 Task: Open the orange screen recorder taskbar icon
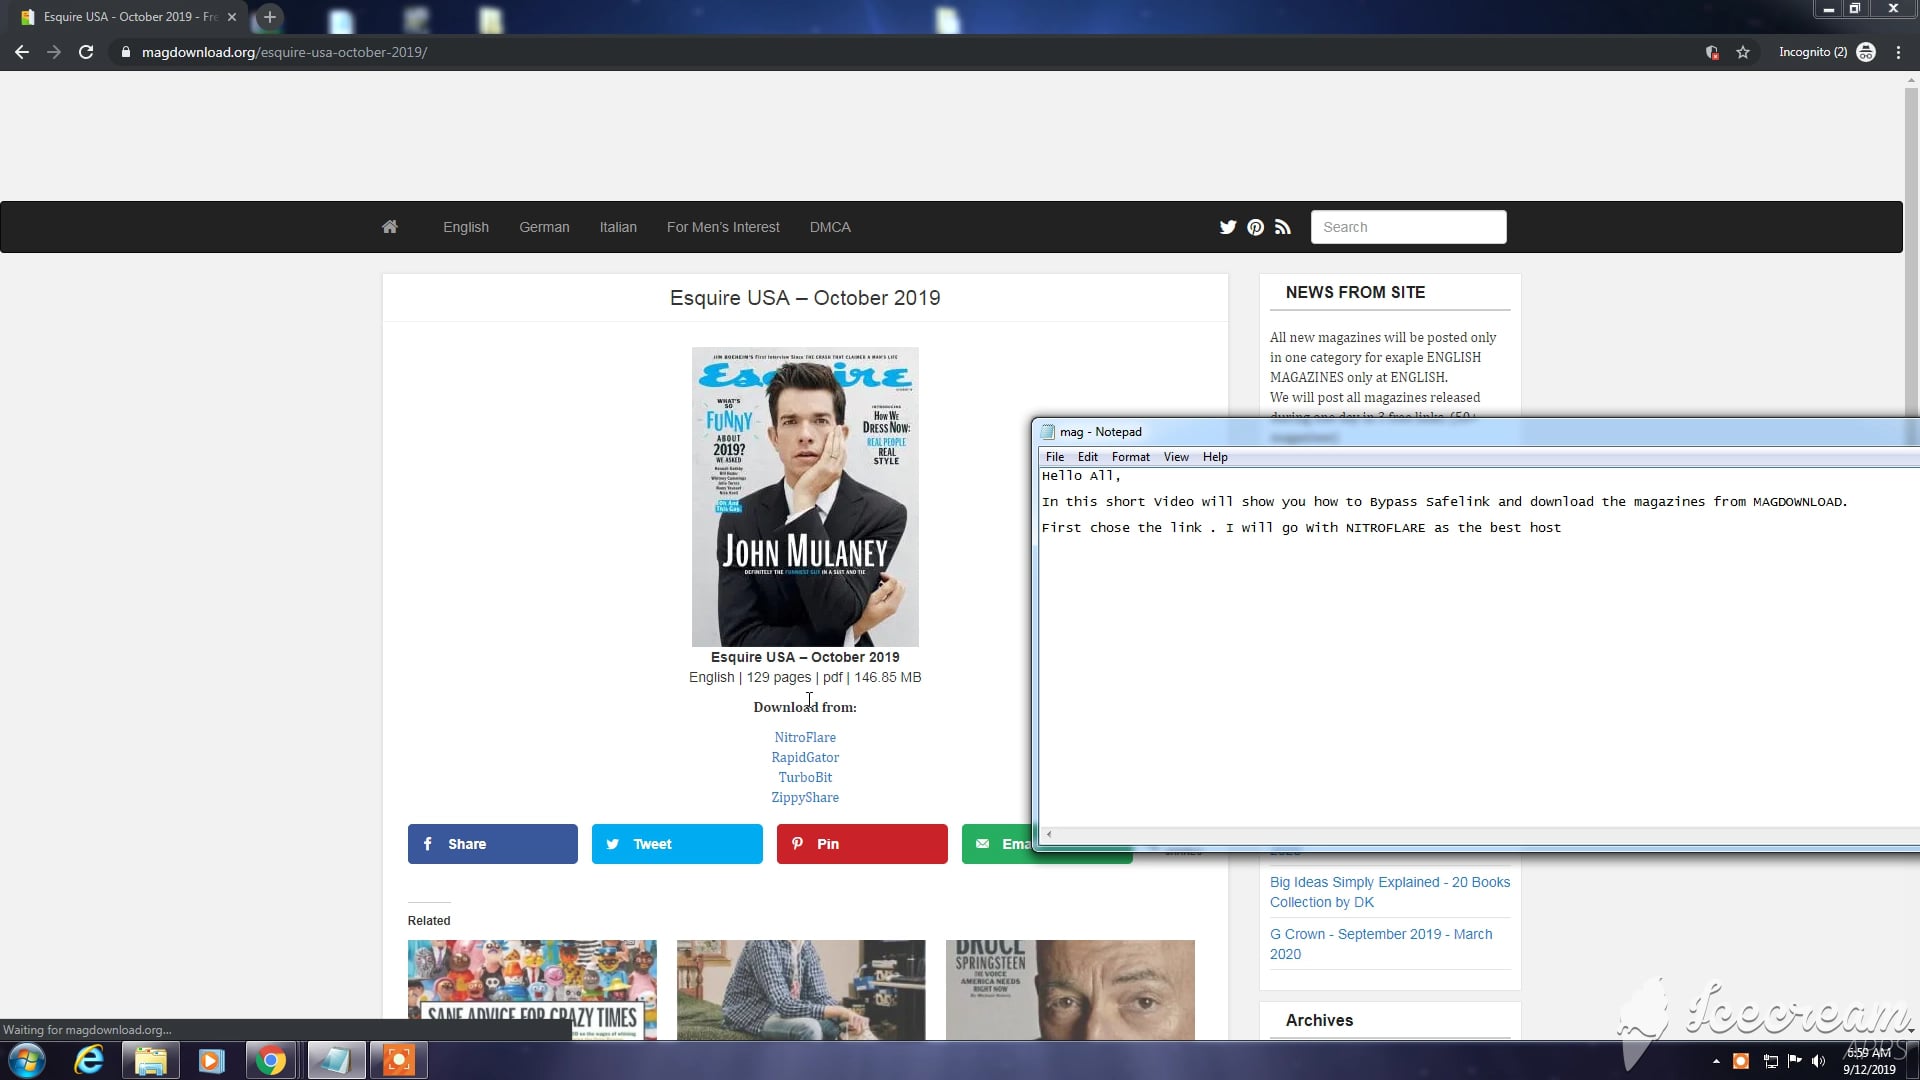(398, 1060)
